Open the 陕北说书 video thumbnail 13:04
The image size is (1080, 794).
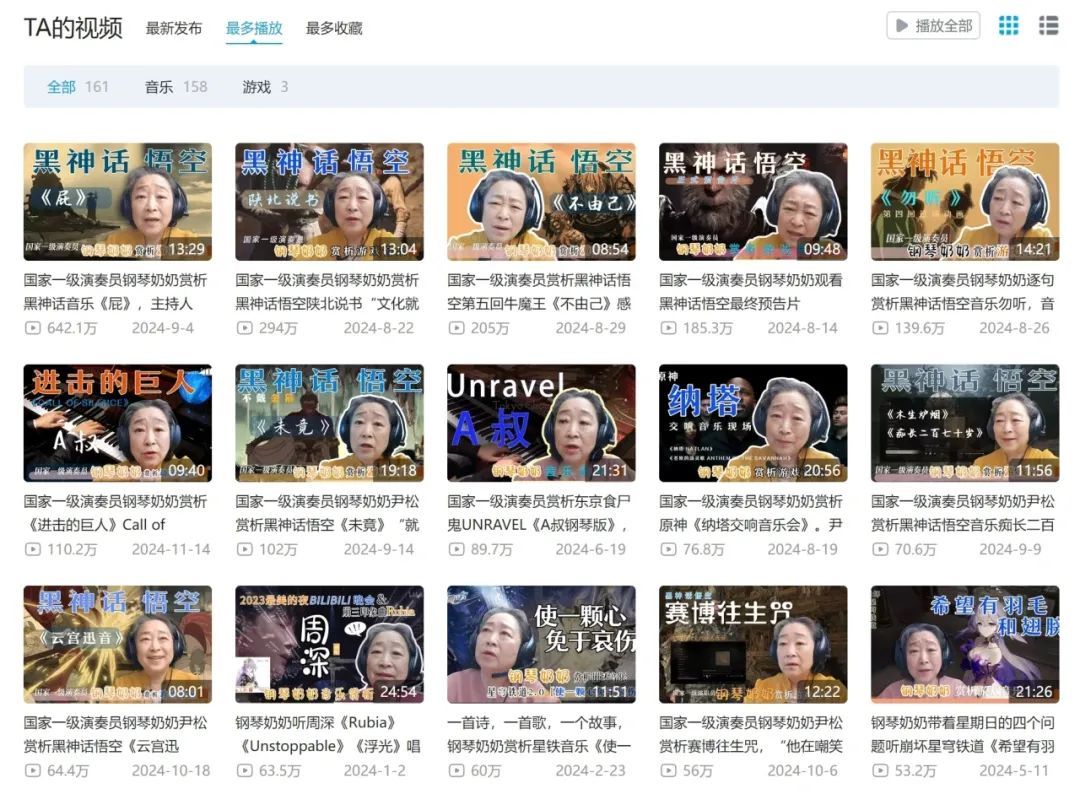(x=329, y=202)
